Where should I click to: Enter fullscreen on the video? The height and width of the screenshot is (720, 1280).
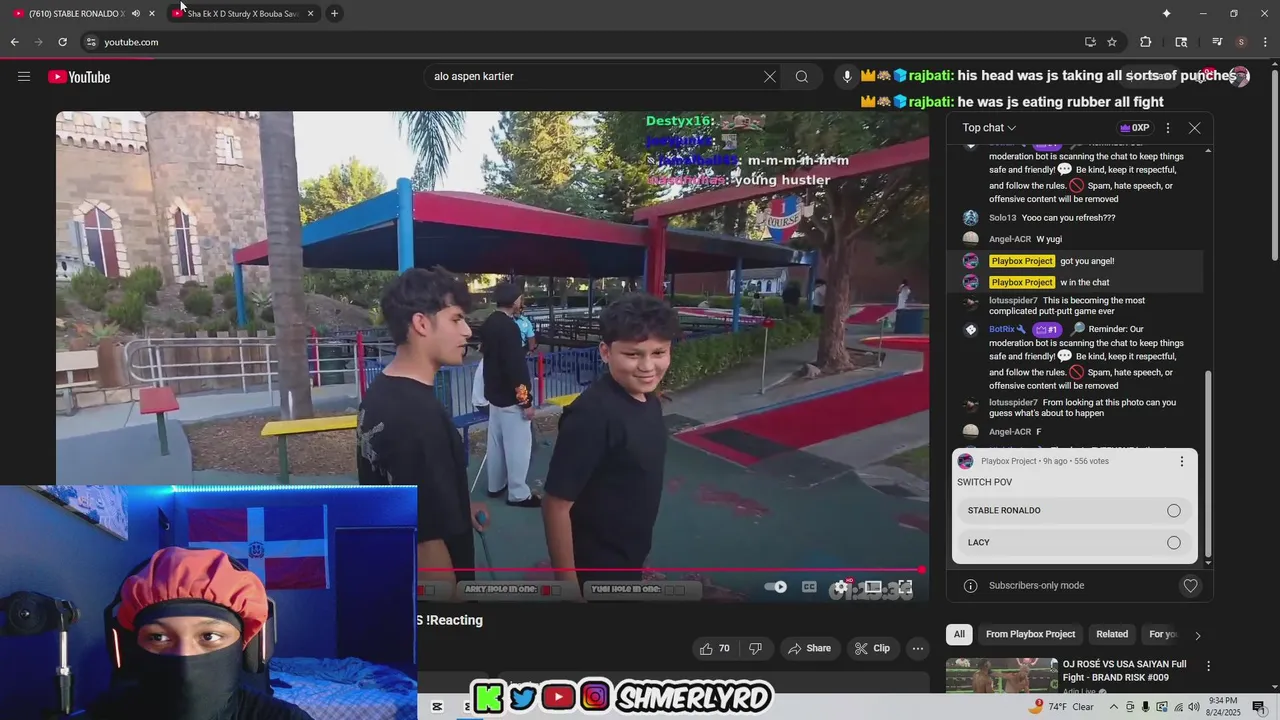pos(905,588)
